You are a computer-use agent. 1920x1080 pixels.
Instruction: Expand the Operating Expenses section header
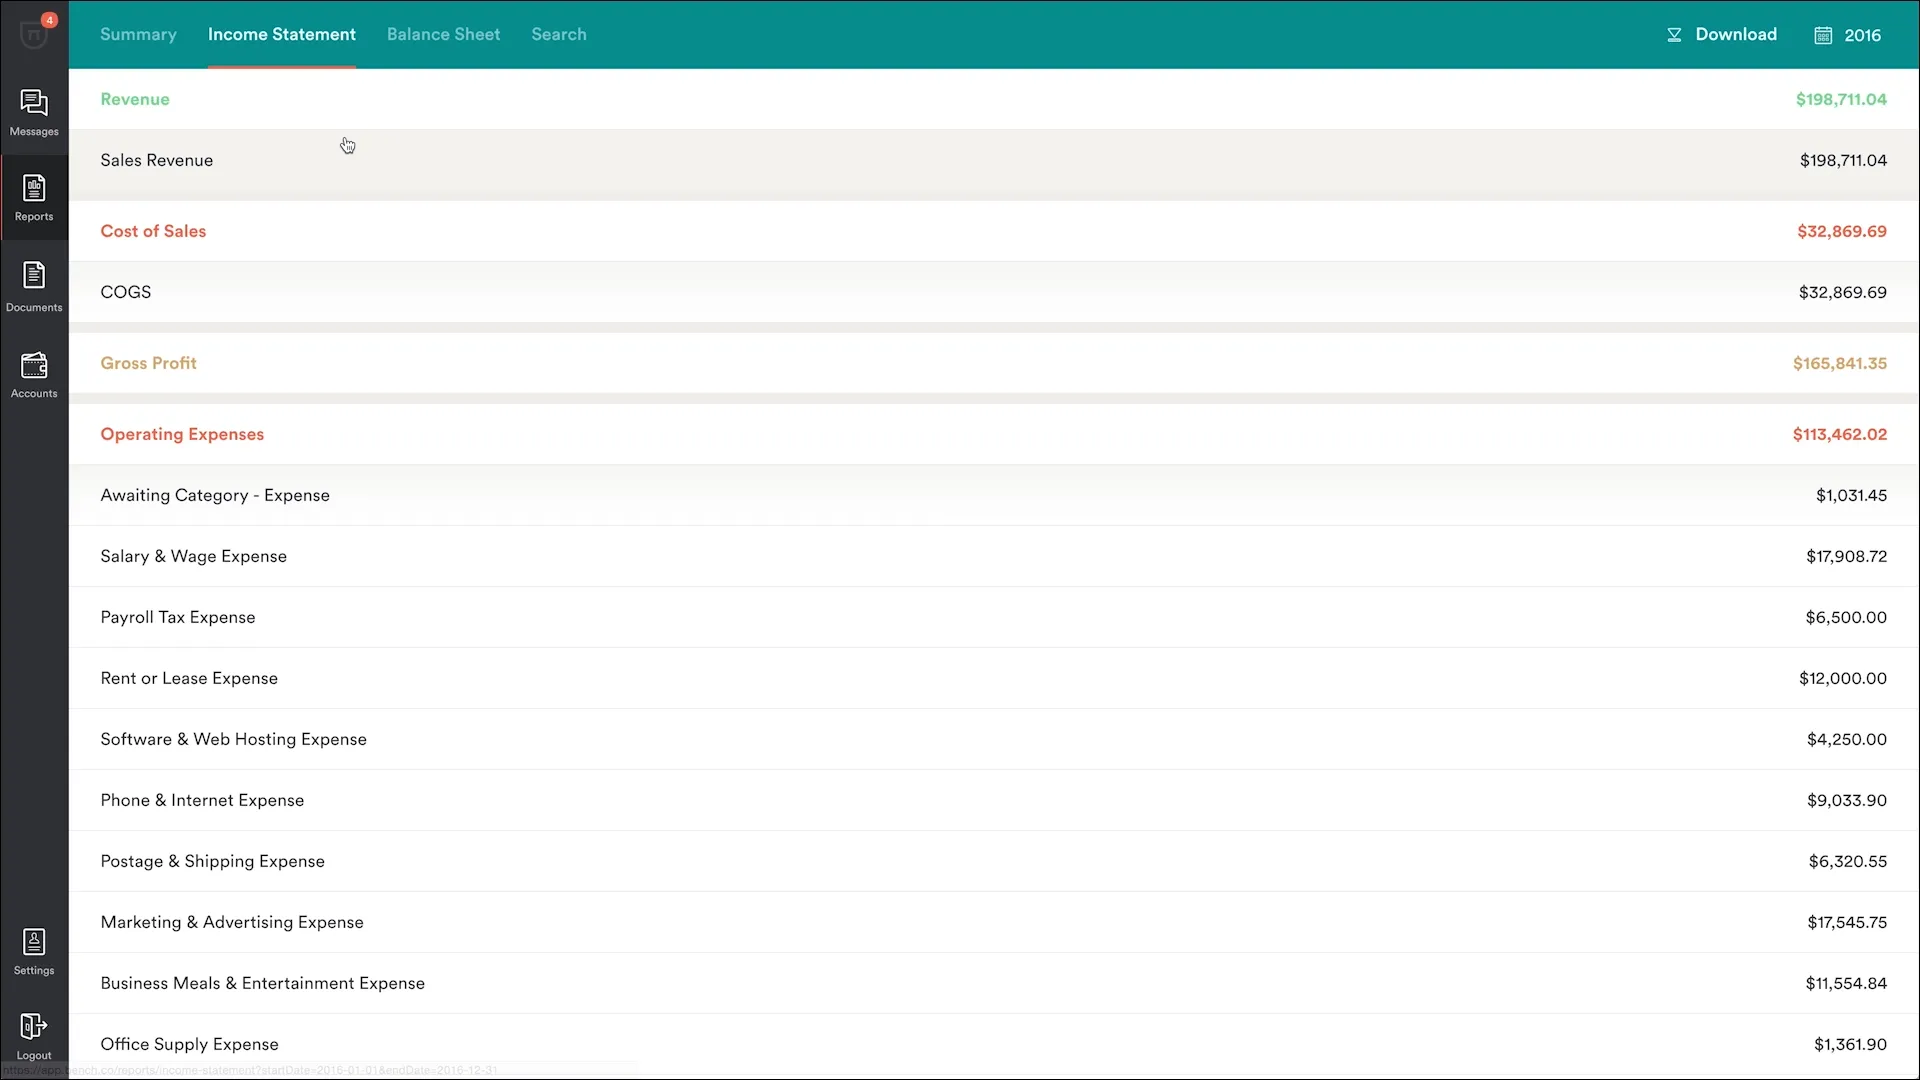pos(182,434)
